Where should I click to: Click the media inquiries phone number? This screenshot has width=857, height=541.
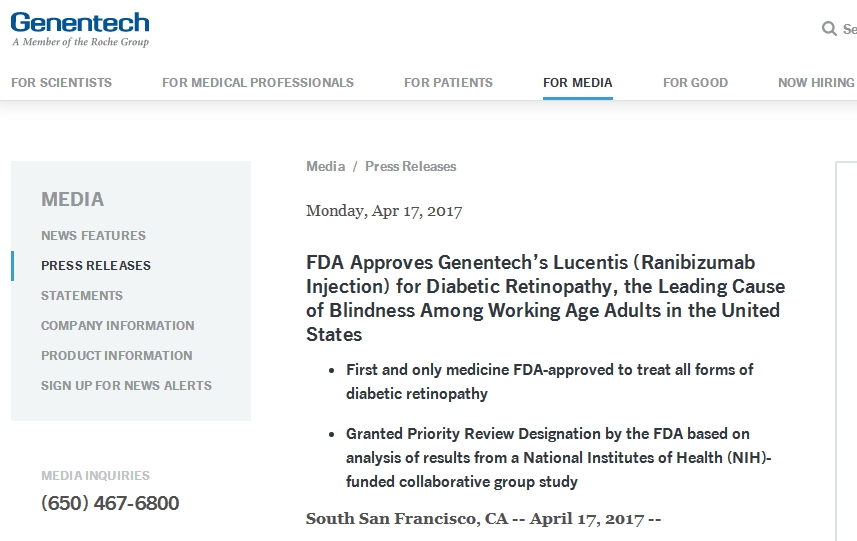pyautogui.click(x=110, y=503)
